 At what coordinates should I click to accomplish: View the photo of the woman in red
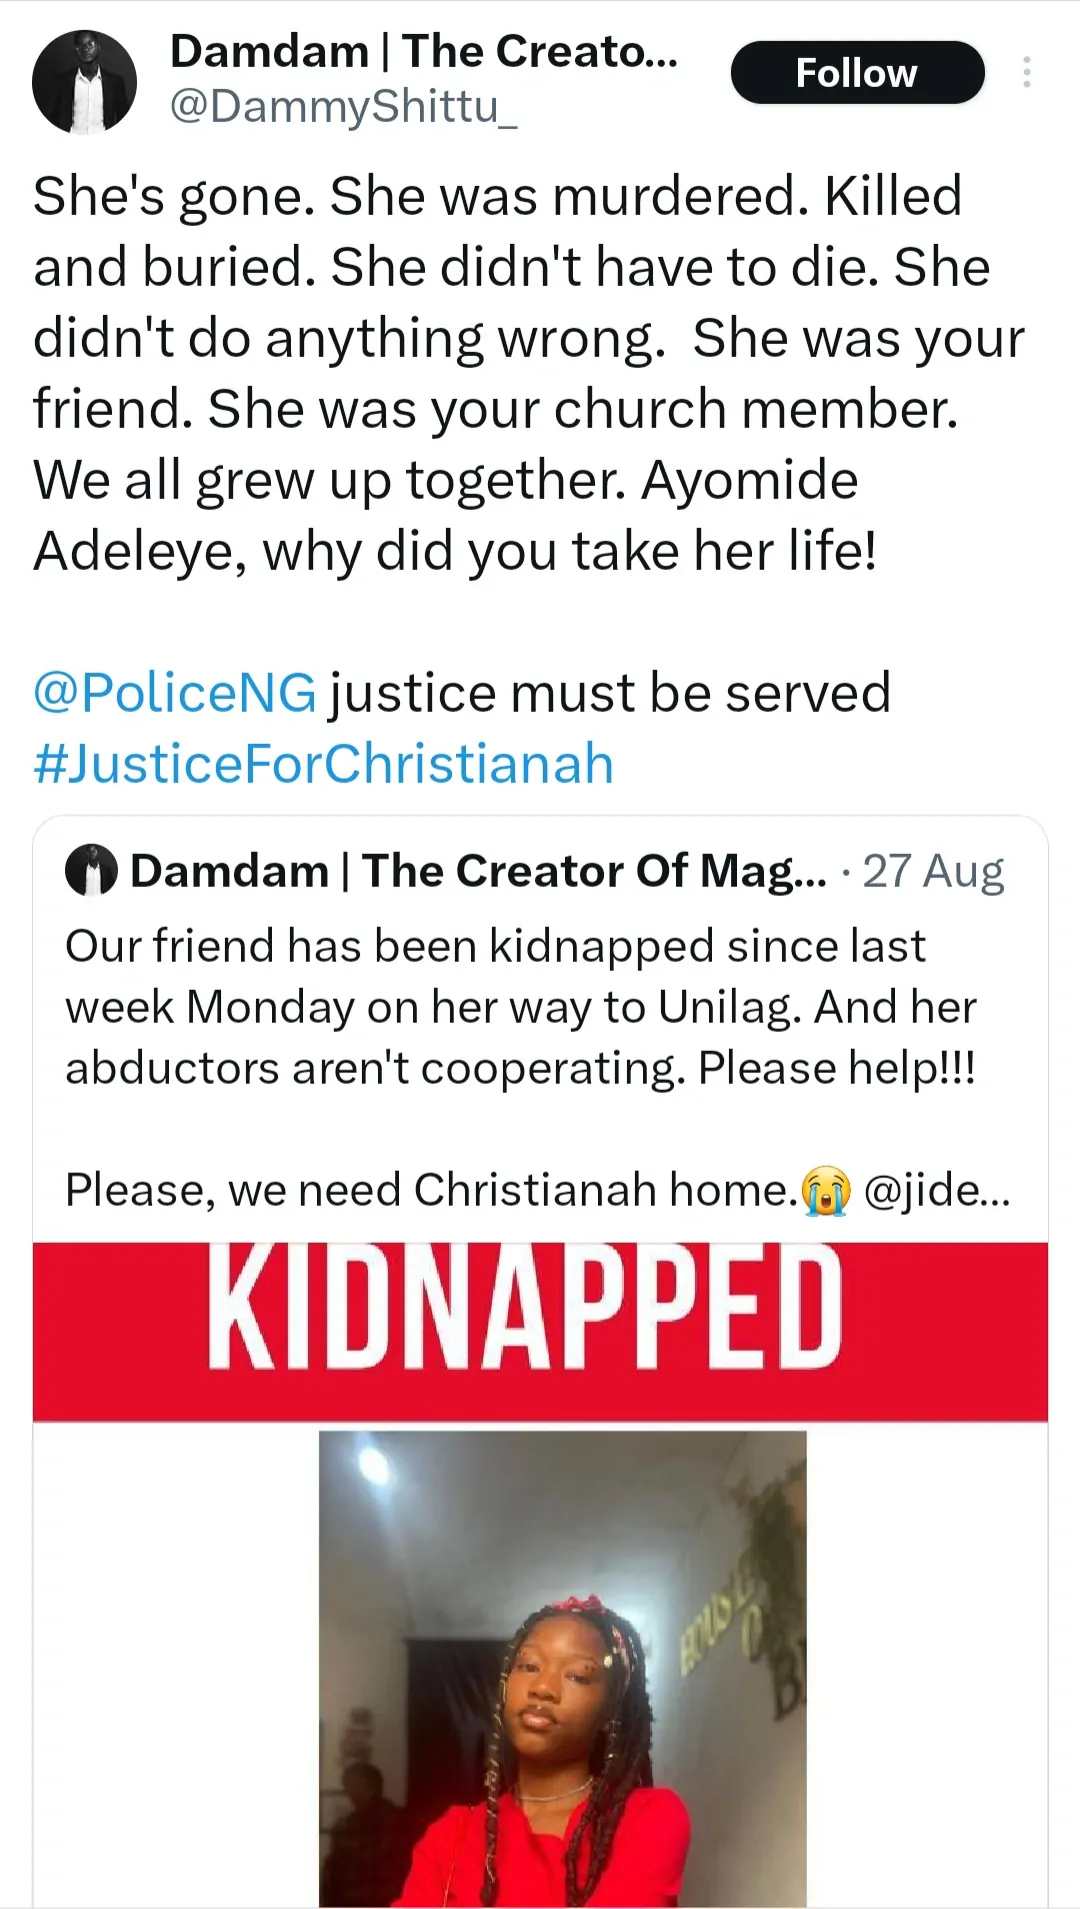coord(562,1668)
